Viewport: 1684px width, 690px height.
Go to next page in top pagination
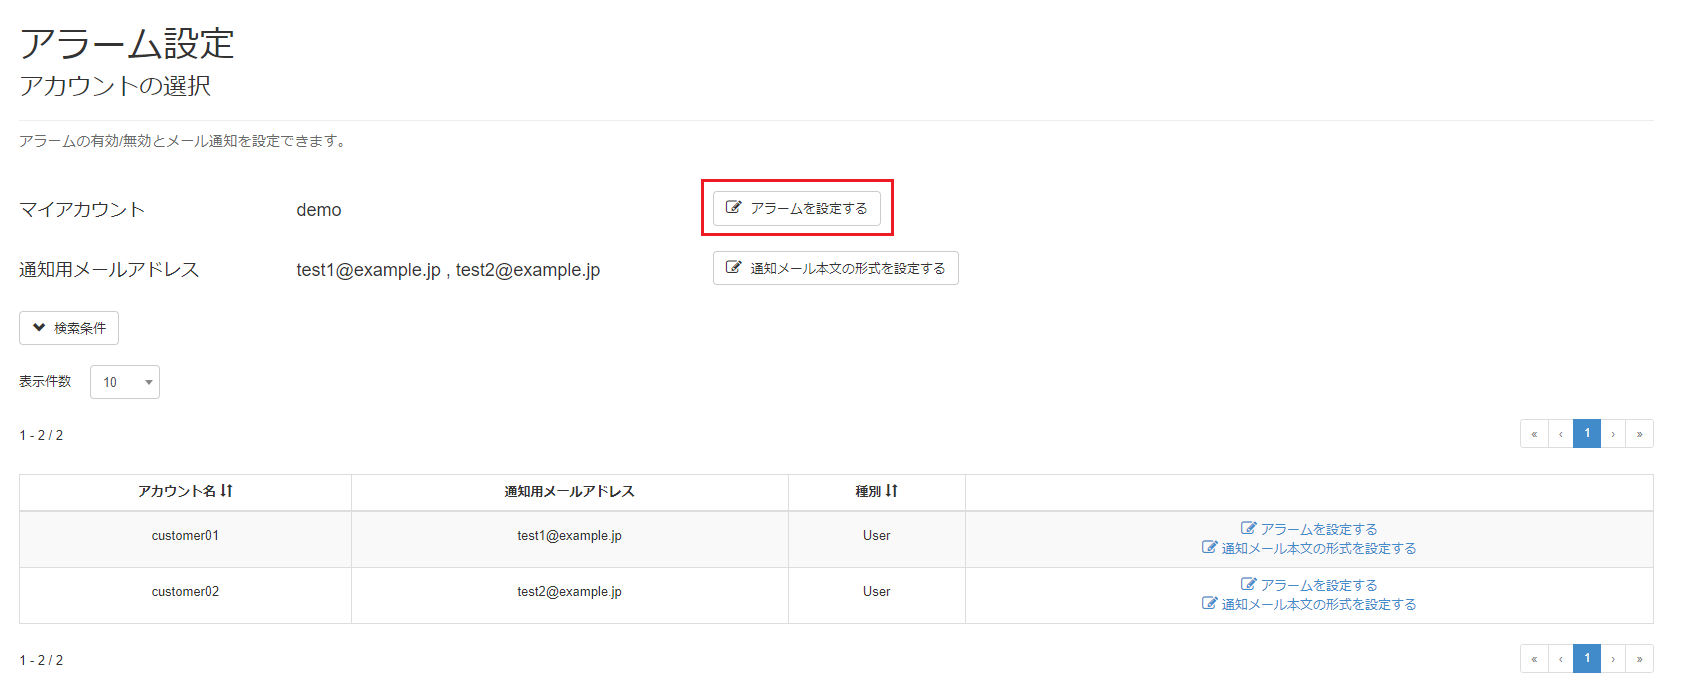(1613, 434)
